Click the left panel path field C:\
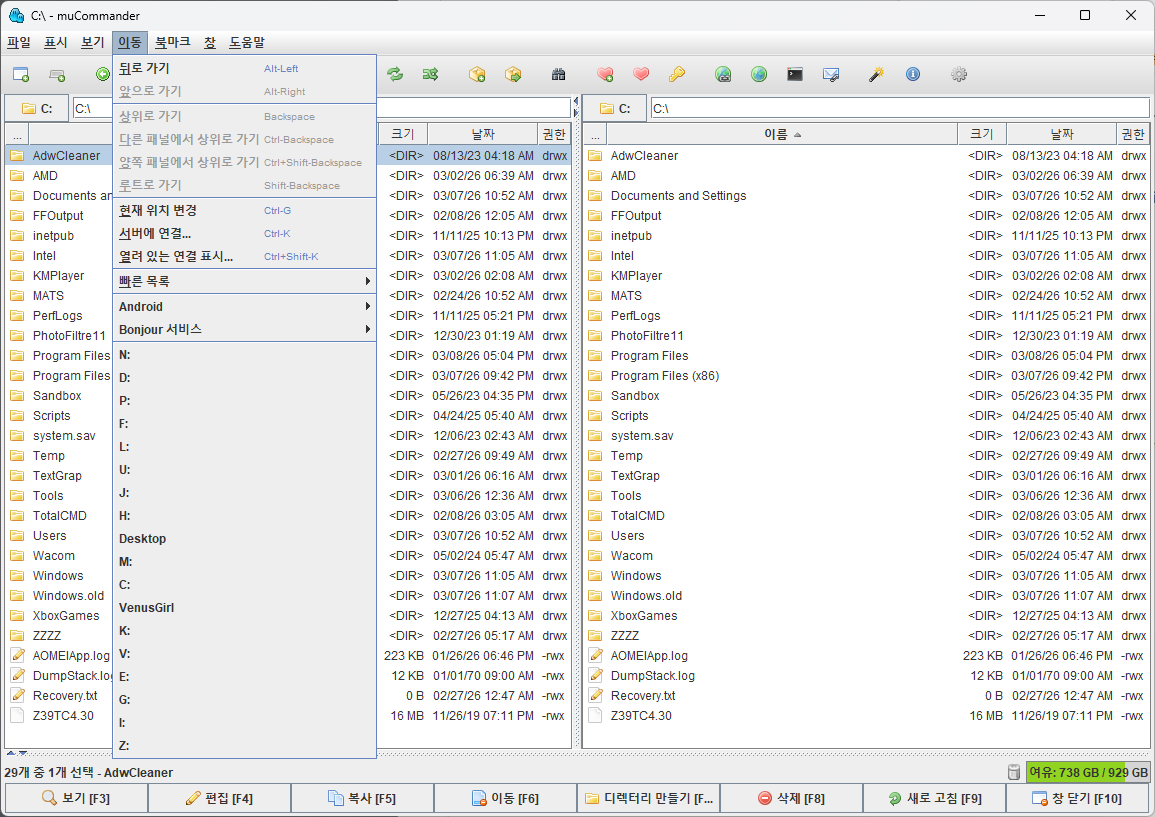Image resolution: width=1155 pixels, height=817 pixels. [x=320, y=108]
